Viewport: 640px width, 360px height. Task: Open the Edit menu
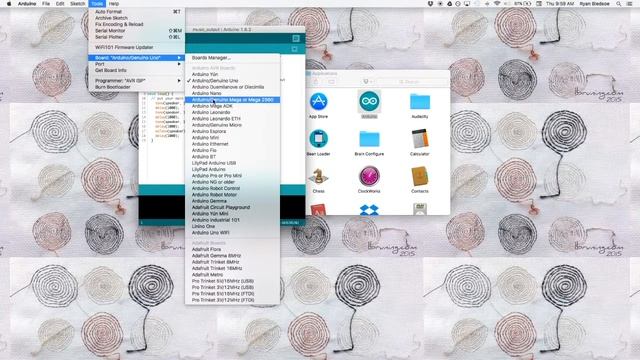tap(60, 4)
